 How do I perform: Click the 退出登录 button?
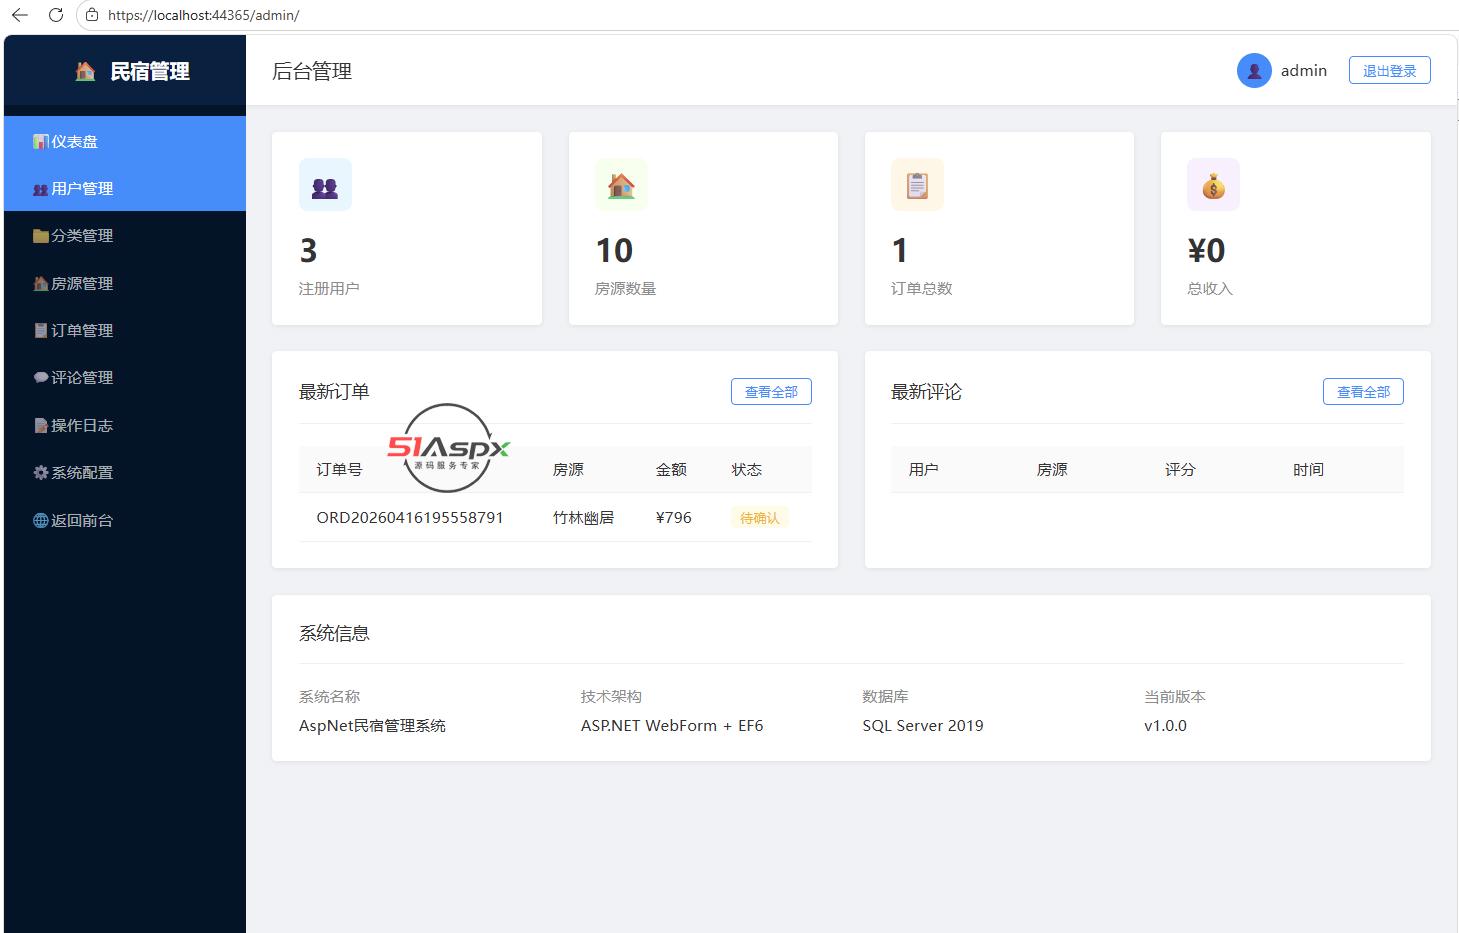1389,70
